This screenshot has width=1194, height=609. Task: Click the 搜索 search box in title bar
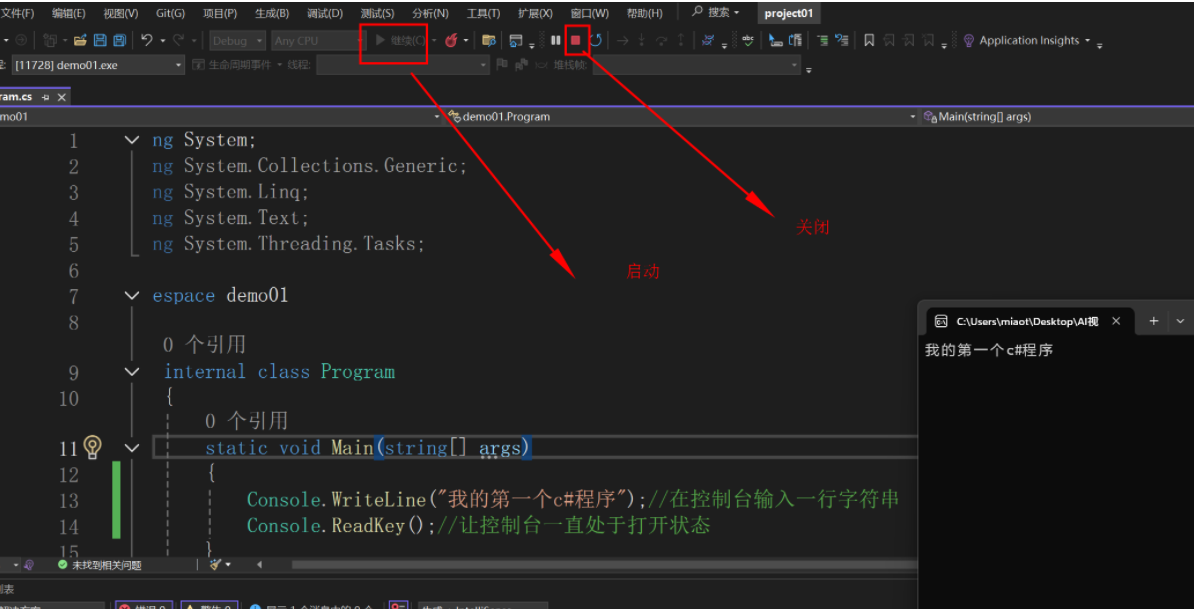715,12
